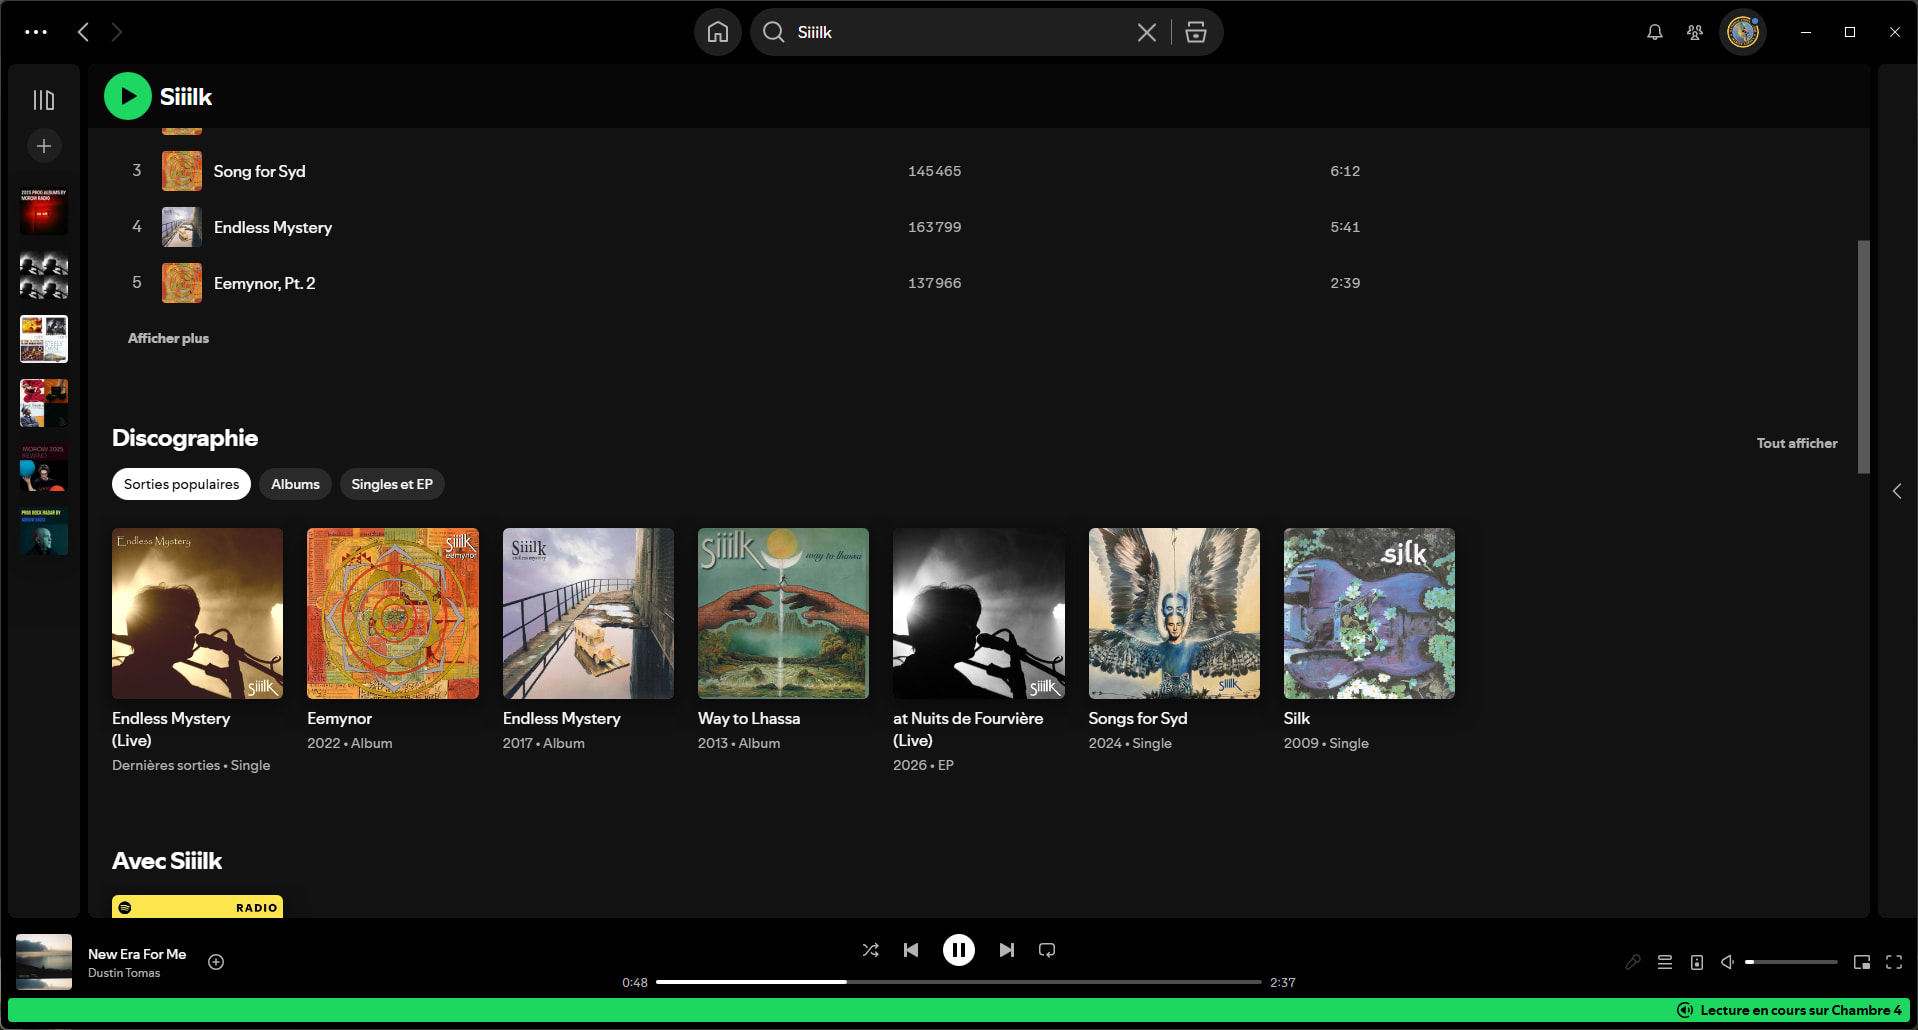This screenshot has width=1918, height=1030.
Task: Open the red playlist thumbnail in sidebar
Action: click(x=44, y=210)
